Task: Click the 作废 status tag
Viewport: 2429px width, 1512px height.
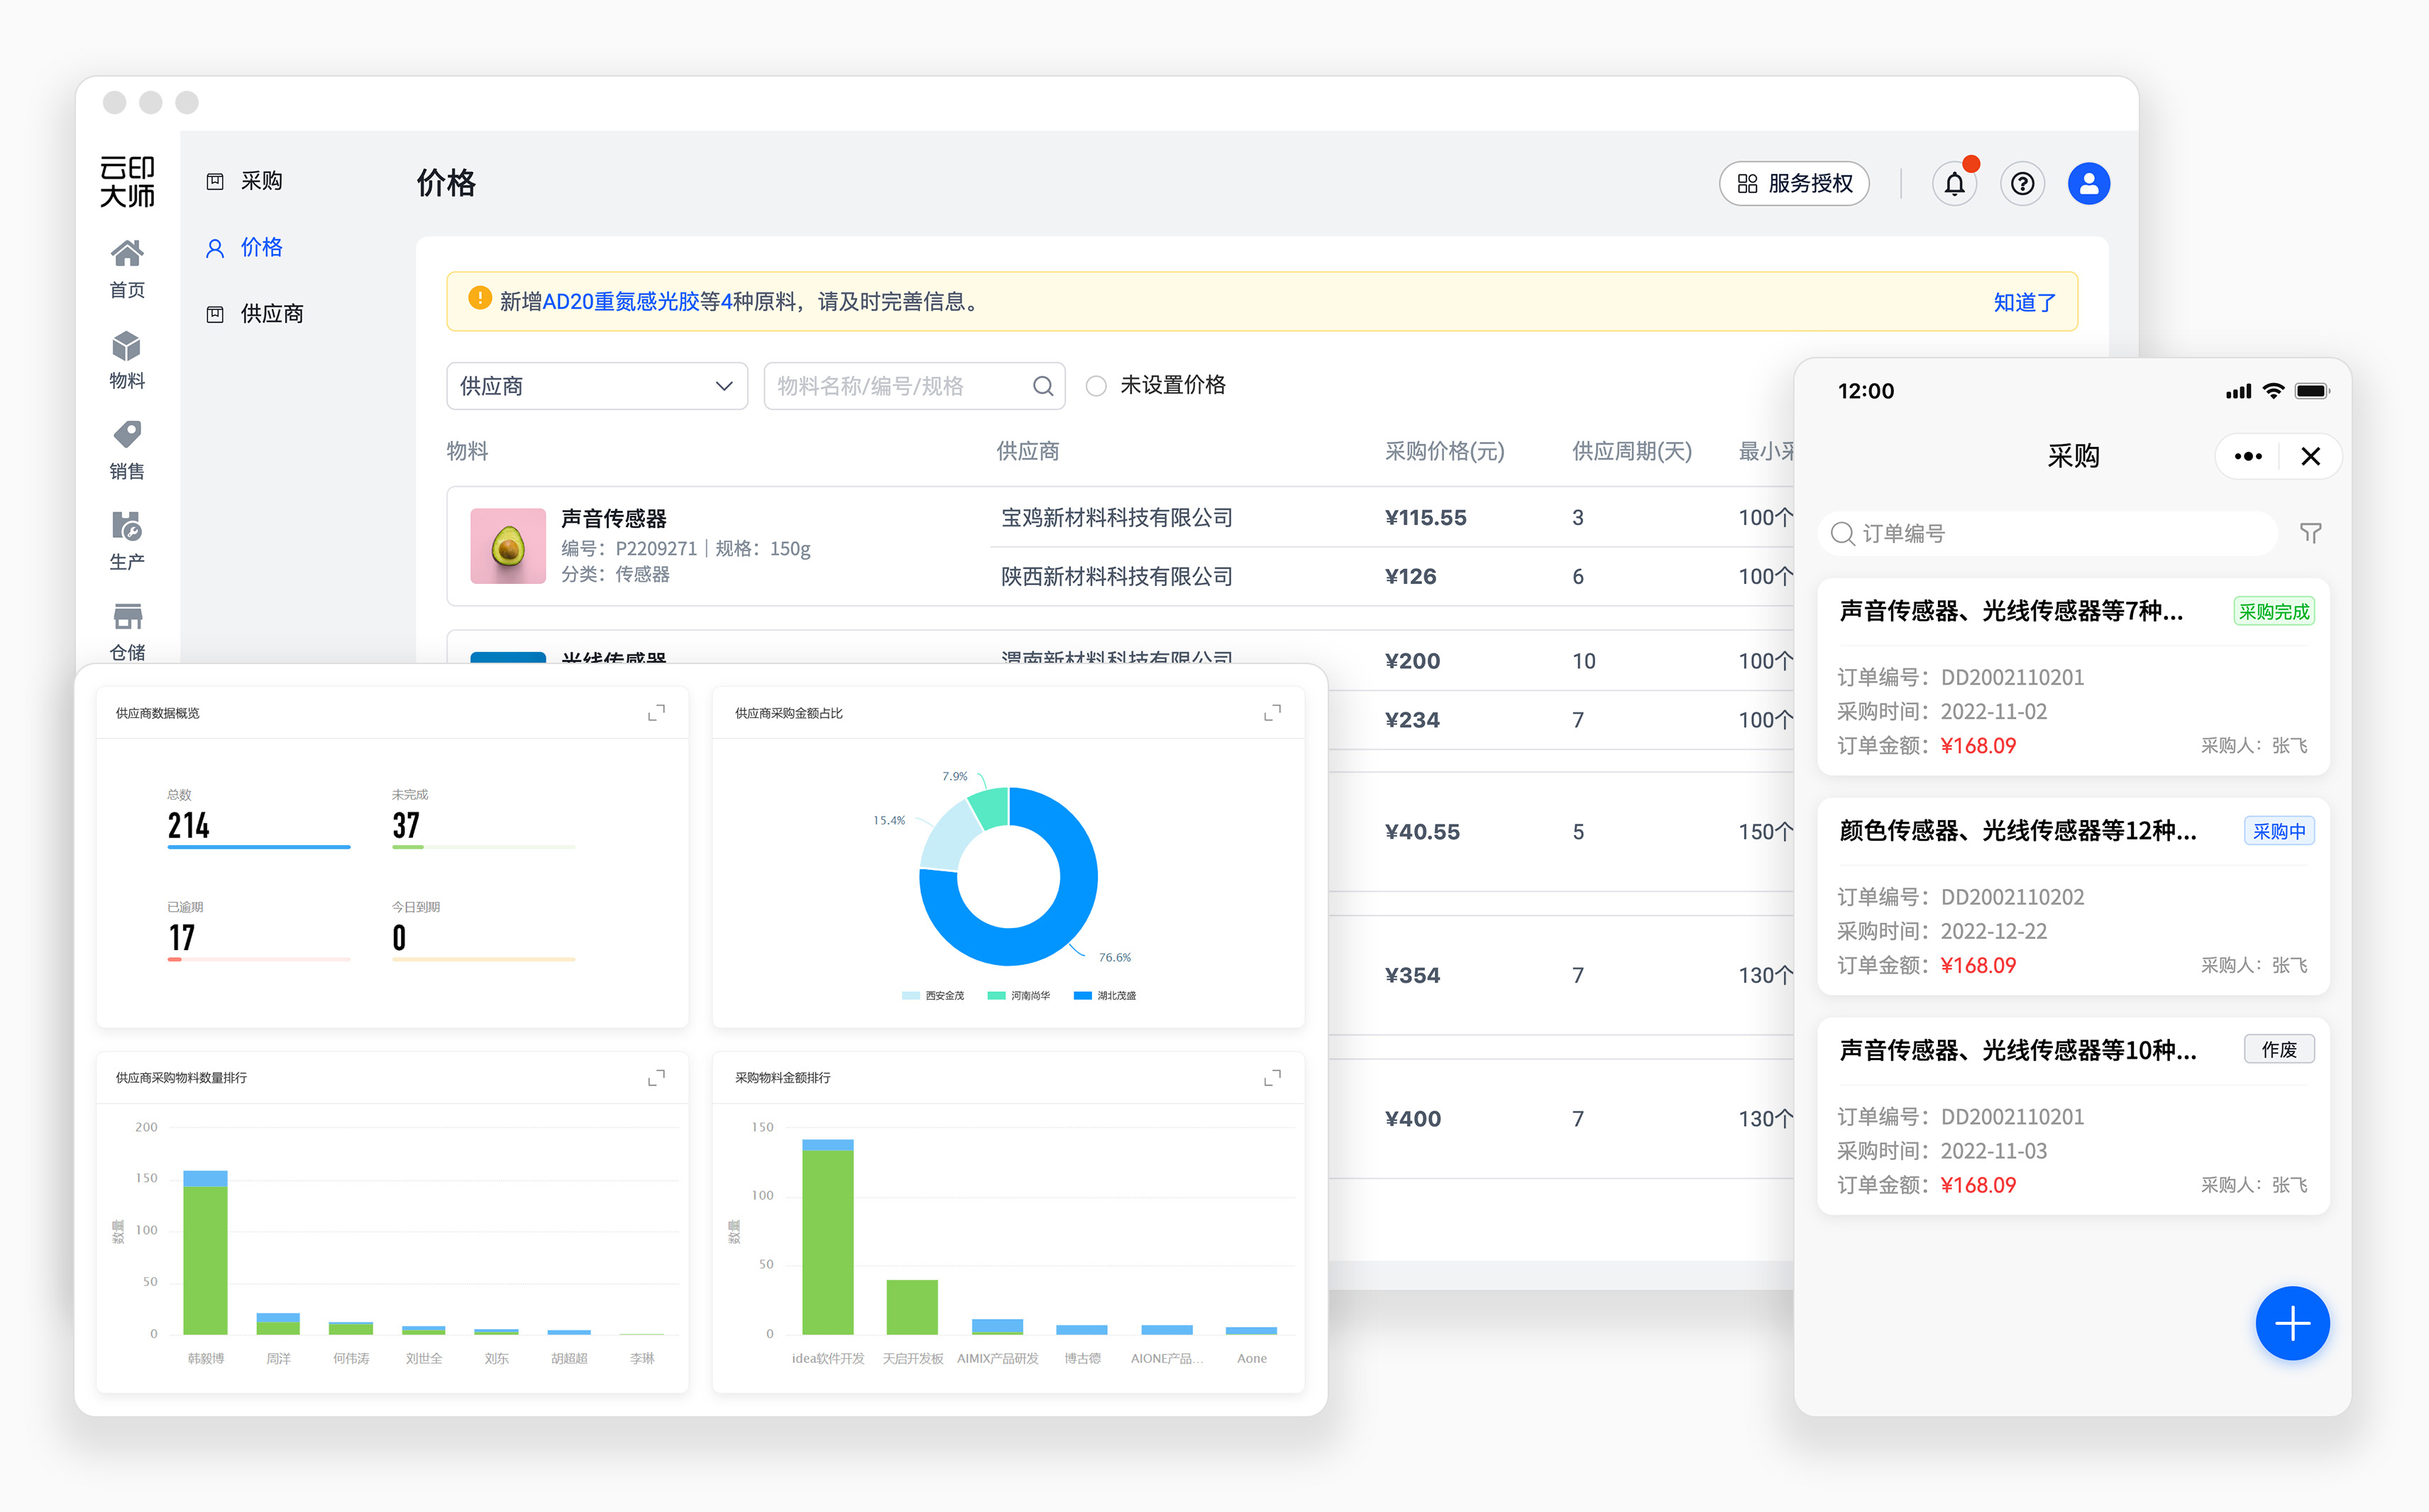Action: [2279, 1050]
